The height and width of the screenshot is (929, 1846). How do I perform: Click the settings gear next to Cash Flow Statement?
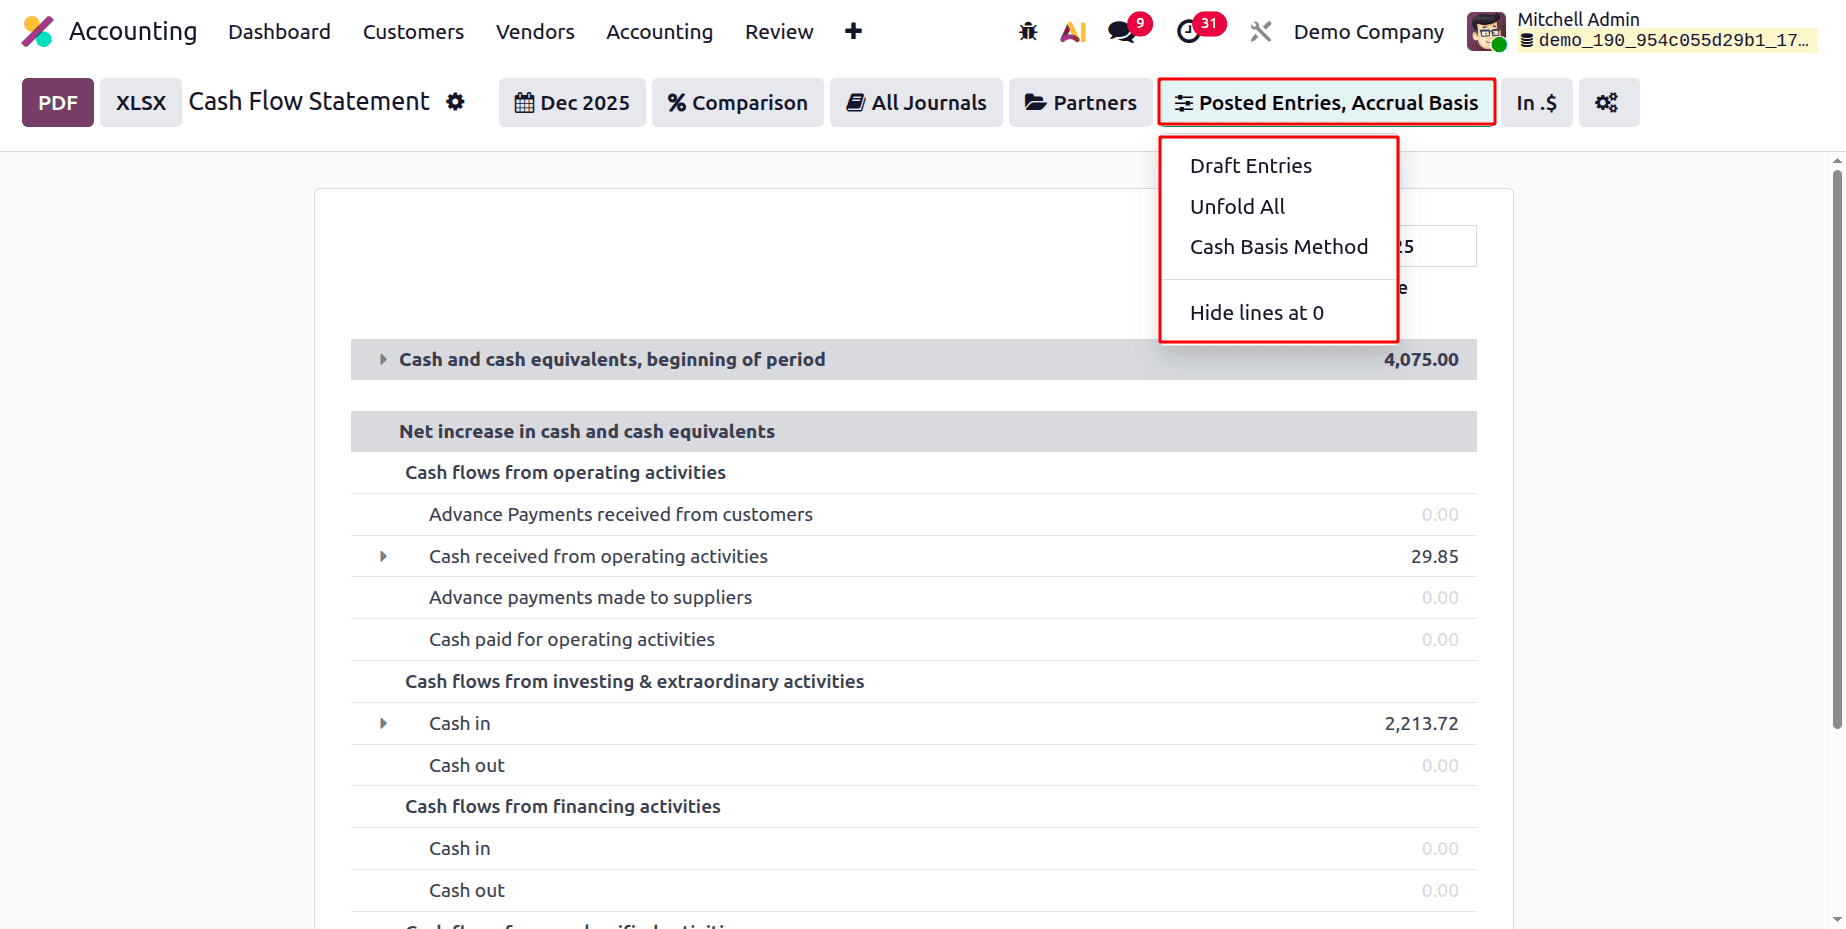(x=455, y=101)
